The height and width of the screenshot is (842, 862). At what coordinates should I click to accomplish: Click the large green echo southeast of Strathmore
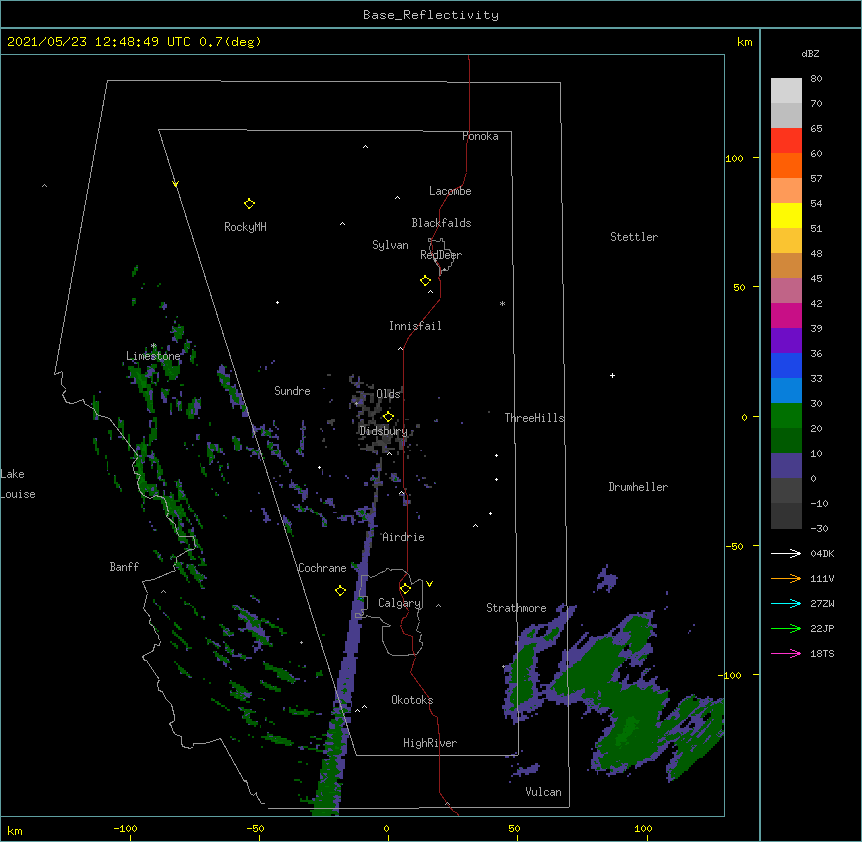(621, 709)
